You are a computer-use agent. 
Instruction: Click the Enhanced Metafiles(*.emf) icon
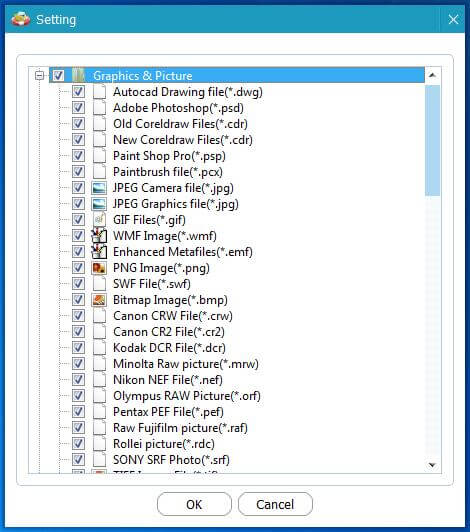pos(99,251)
